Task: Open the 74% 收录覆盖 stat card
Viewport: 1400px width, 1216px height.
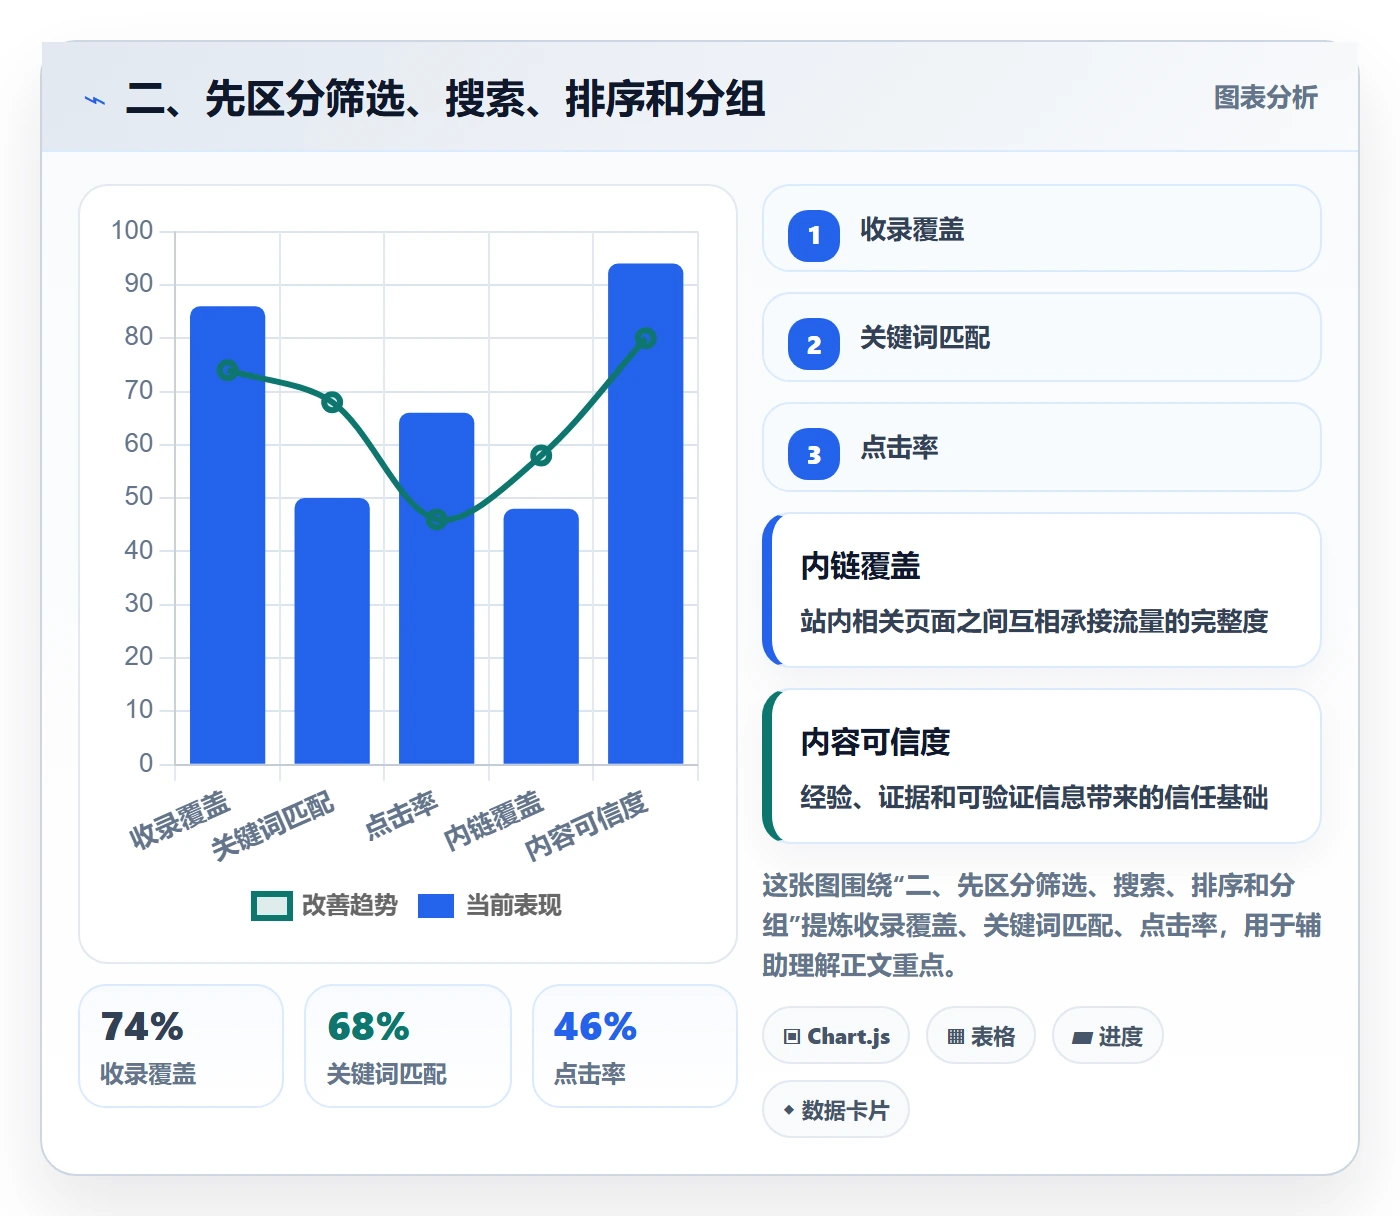Action: click(x=181, y=1046)
